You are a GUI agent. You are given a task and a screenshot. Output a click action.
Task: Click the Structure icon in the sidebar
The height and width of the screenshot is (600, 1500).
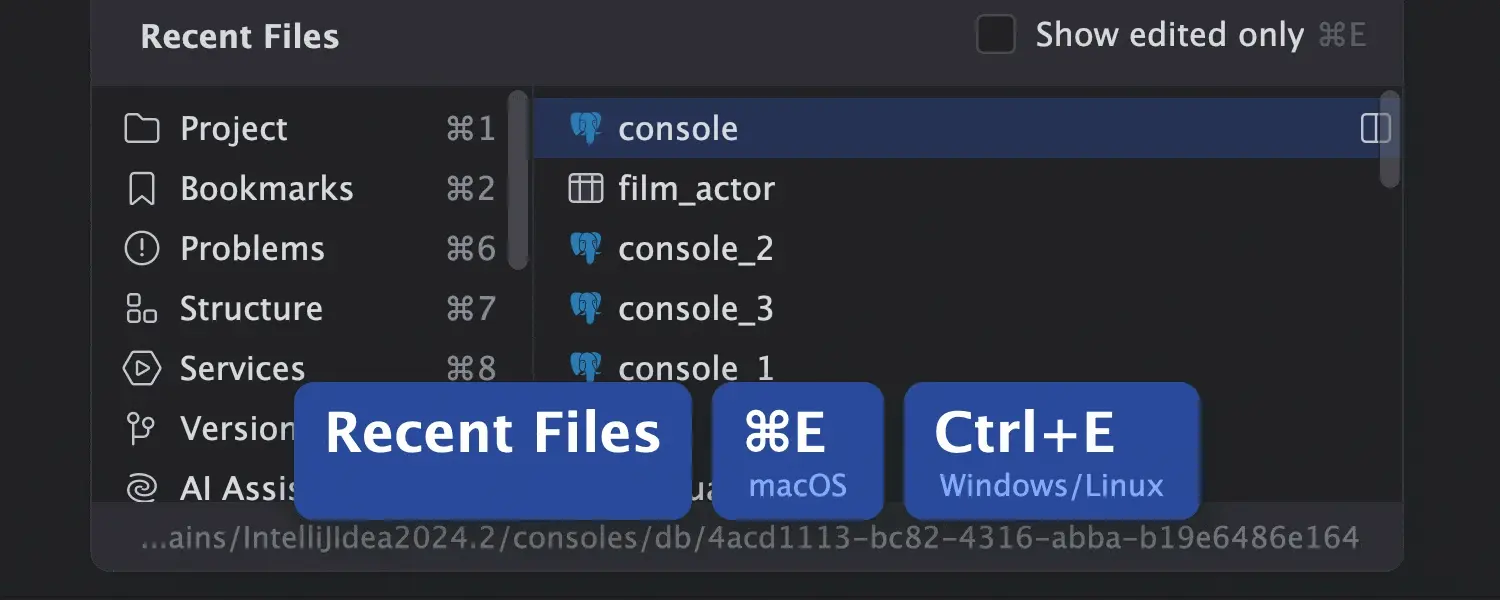click(x=141, y=308)
